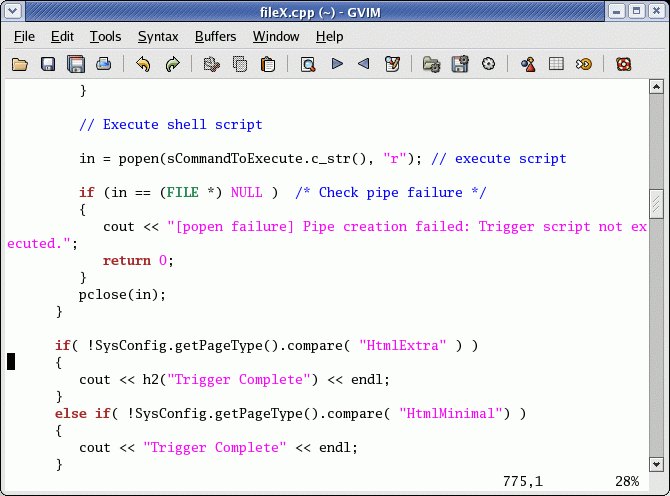
Task: Close the GVIM window
Action: pyautogui.click(x=656, y=11)
